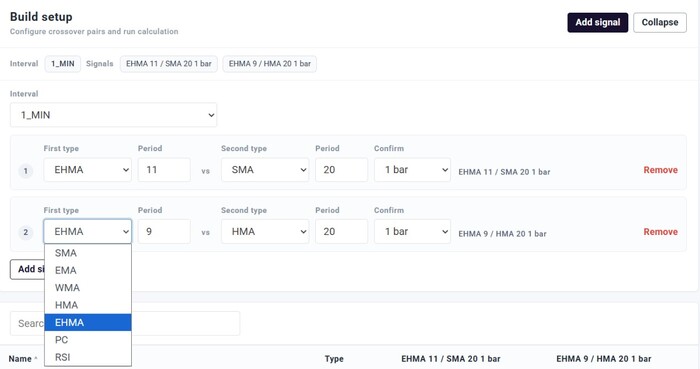Open Second type HMA dropdown in signal 2
This screenshot has width=700, height=369.
click(x=265, y=231)
